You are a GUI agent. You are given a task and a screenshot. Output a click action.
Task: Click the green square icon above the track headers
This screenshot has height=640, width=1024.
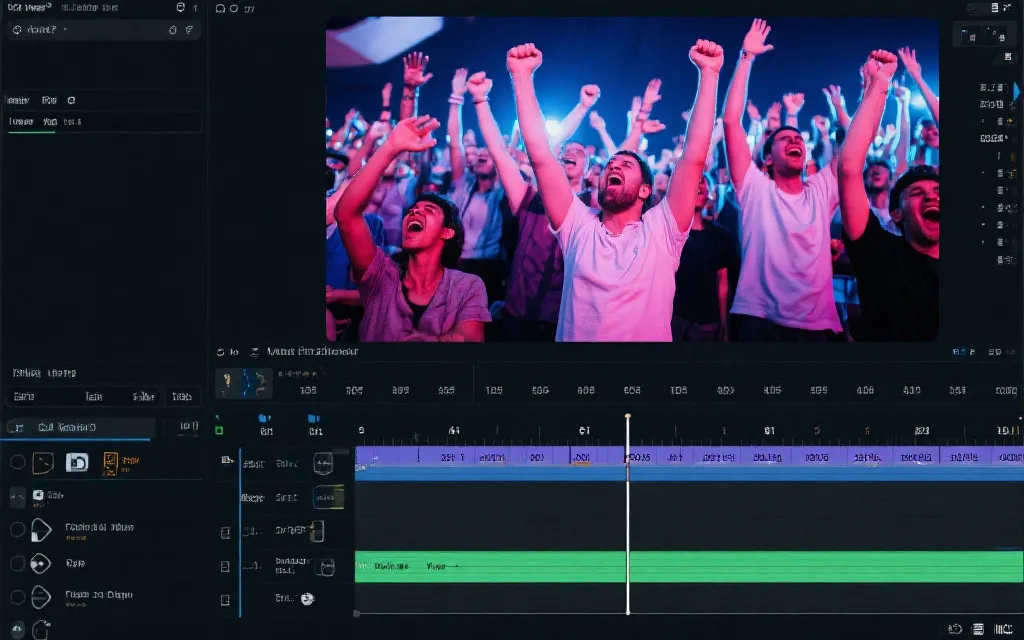(x=219, y=430)
